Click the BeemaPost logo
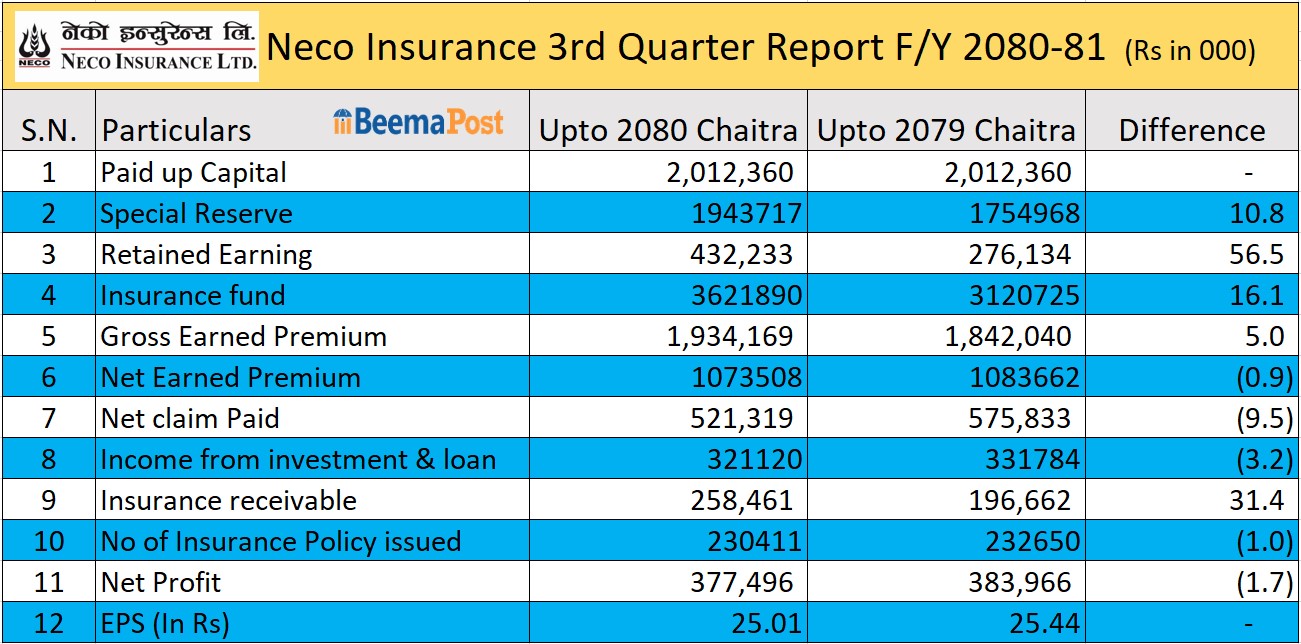The width and height of the screenshot is (1301, 644). (418, 122)
